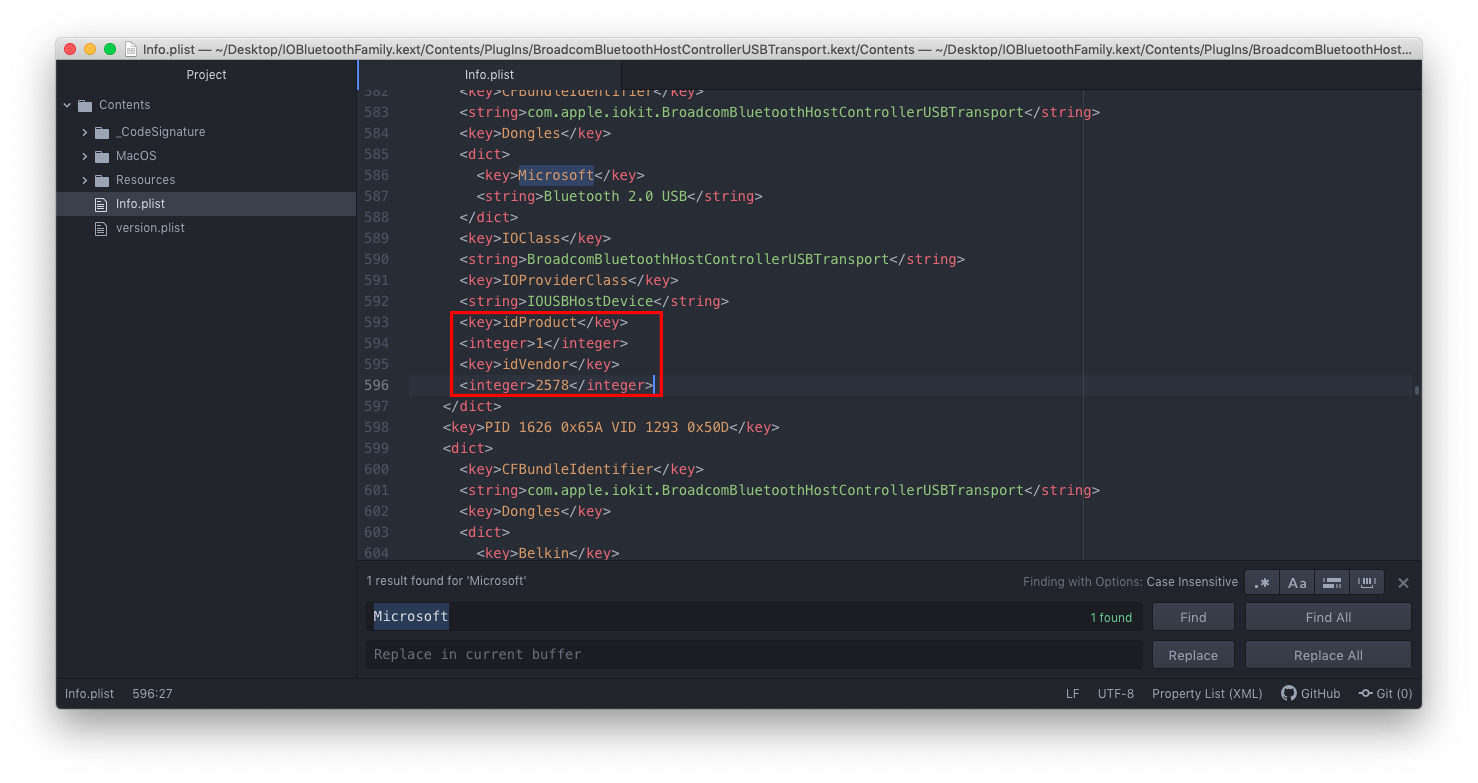Click the document proxy icon in title bar

(131, 48)
